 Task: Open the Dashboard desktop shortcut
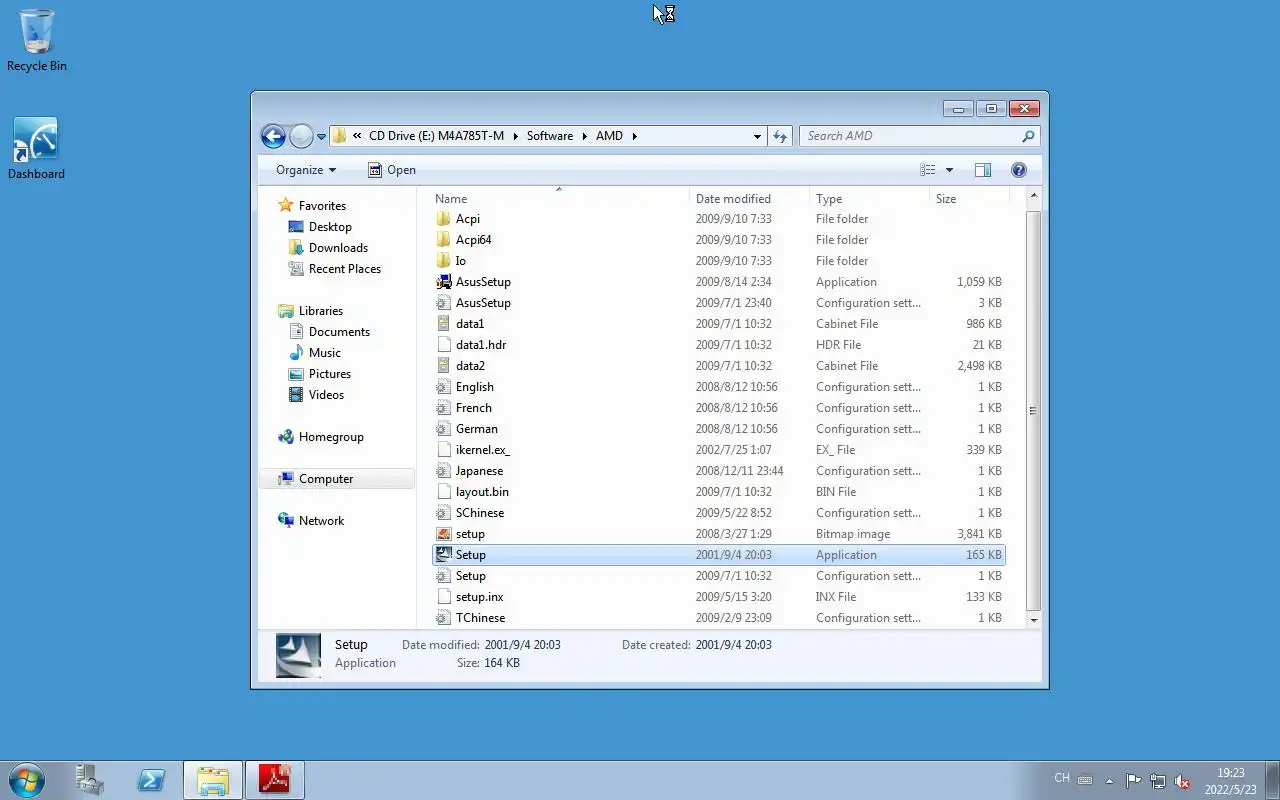[x=36, y=148]
